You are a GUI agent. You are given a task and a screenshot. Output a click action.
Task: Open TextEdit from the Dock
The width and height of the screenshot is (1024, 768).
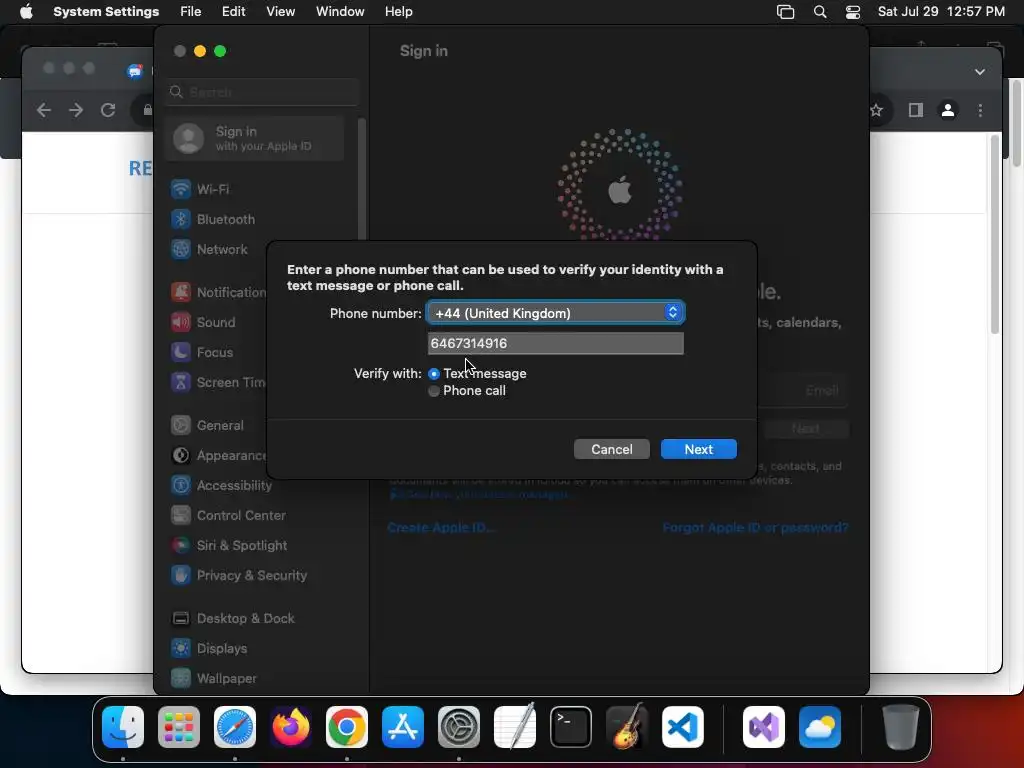515,727
